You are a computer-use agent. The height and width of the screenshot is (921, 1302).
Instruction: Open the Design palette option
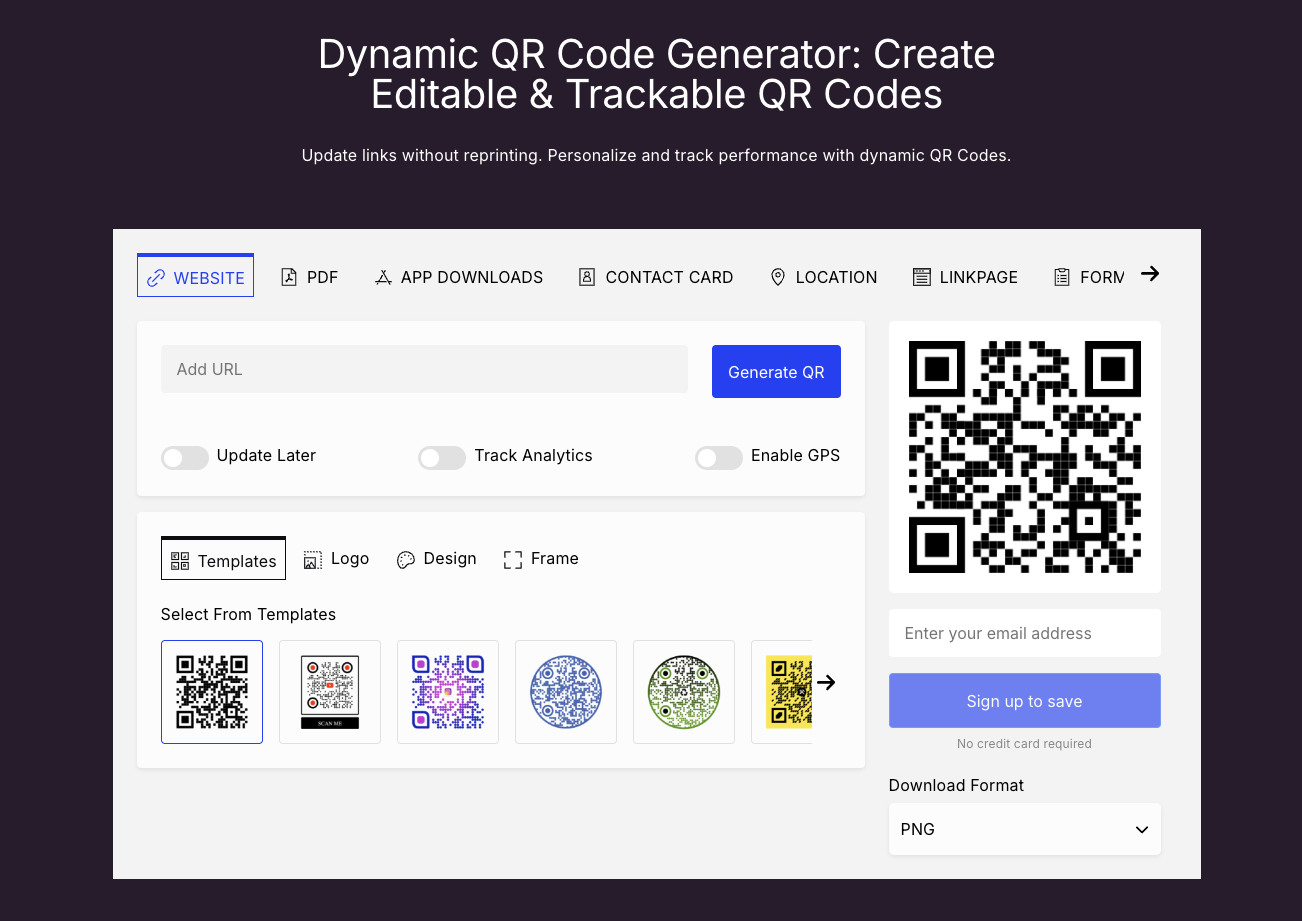(x=405, y=559)
